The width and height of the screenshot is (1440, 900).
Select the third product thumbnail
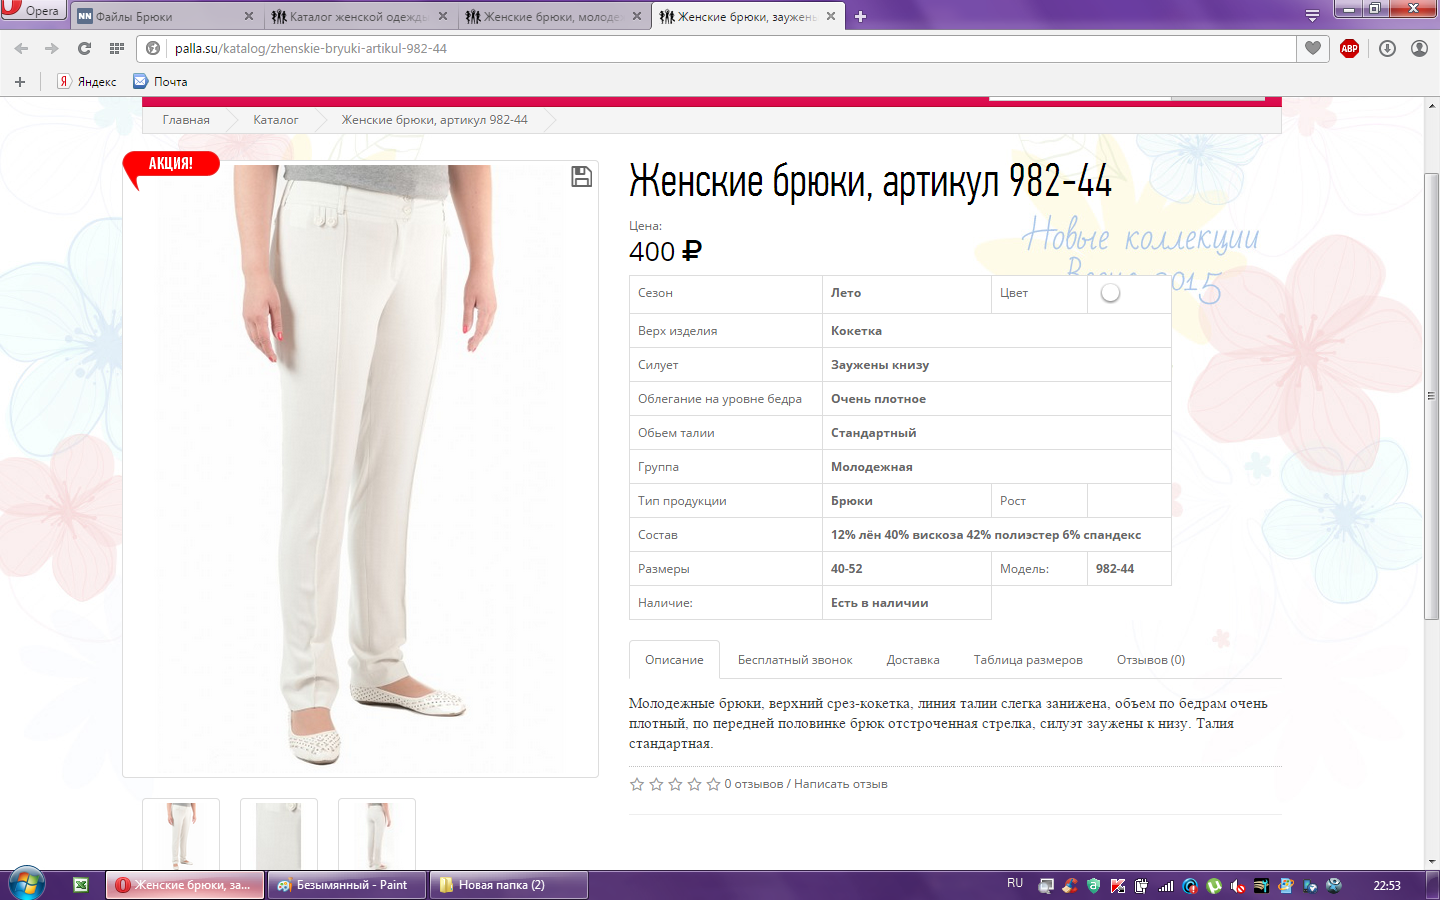(x=377, y=834)
